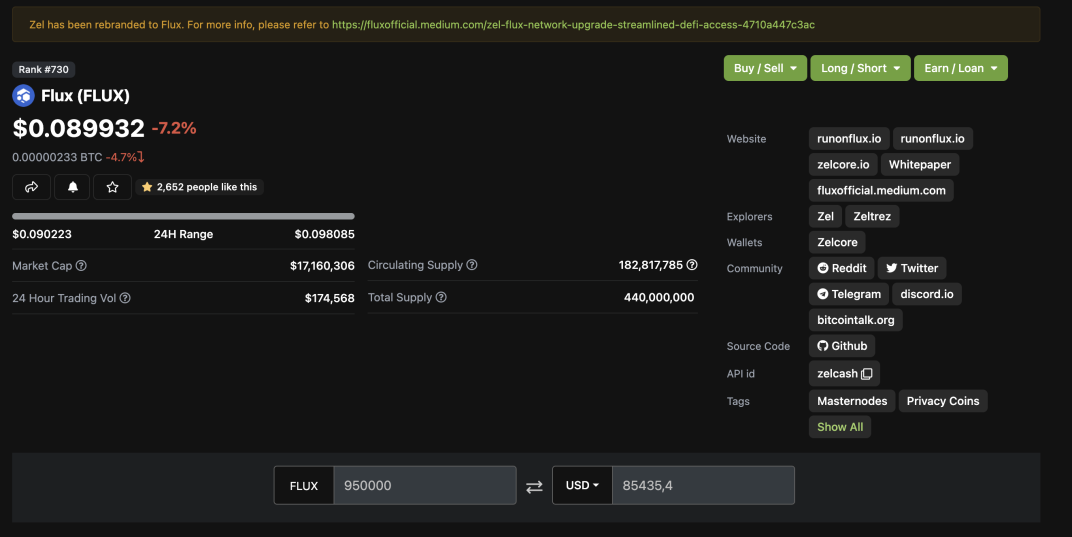Open the bitcointalk.org link
Screen dimensions: 1072x537
click(x=855, y=320)
